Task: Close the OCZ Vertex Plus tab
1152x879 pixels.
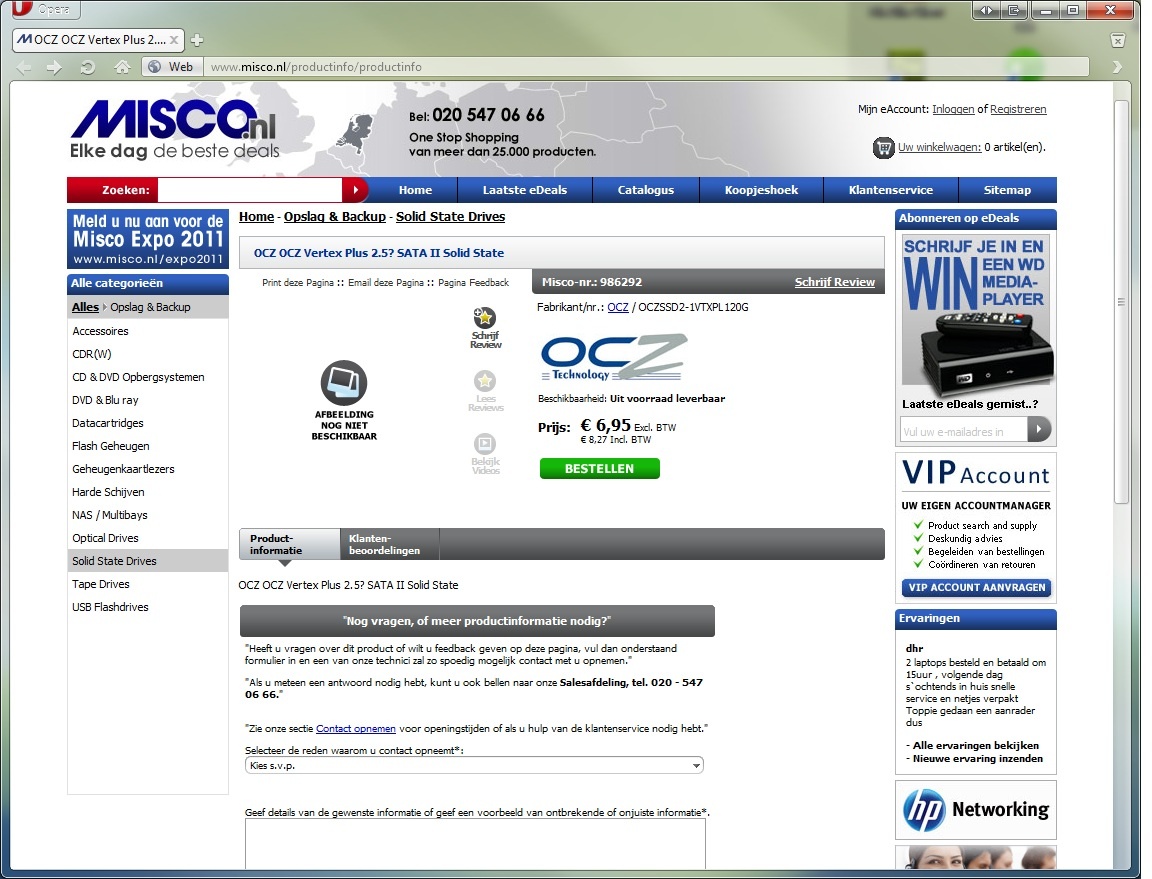Action: [174, 40]
